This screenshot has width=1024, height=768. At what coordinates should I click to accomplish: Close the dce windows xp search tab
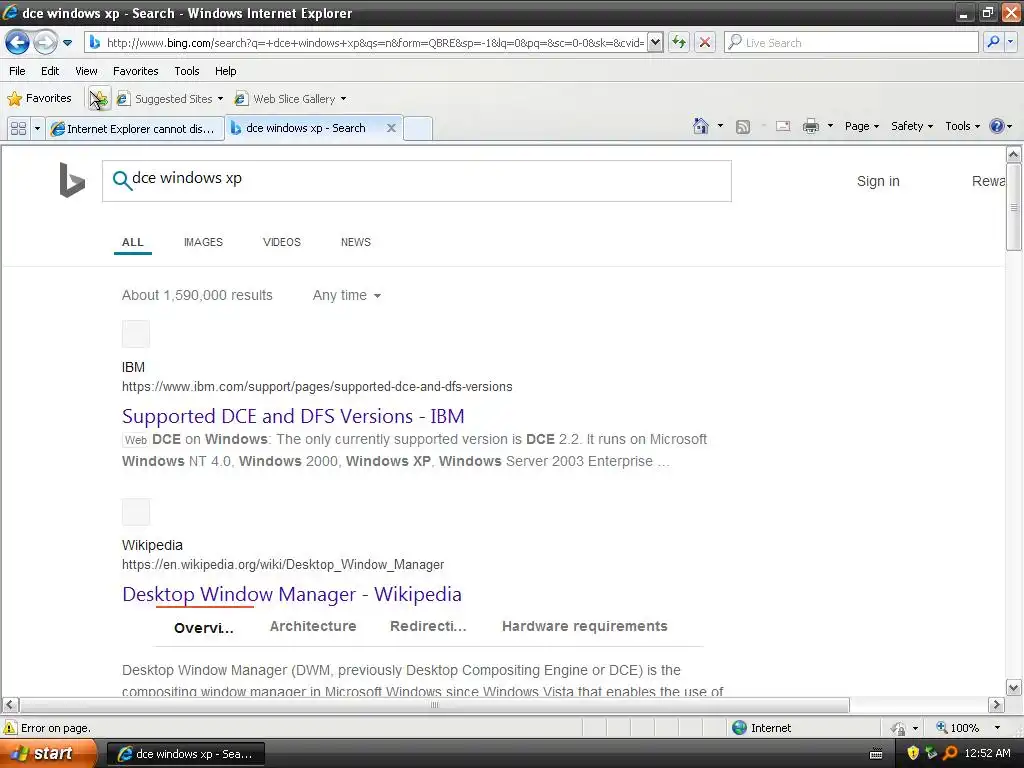click(391, 128)
